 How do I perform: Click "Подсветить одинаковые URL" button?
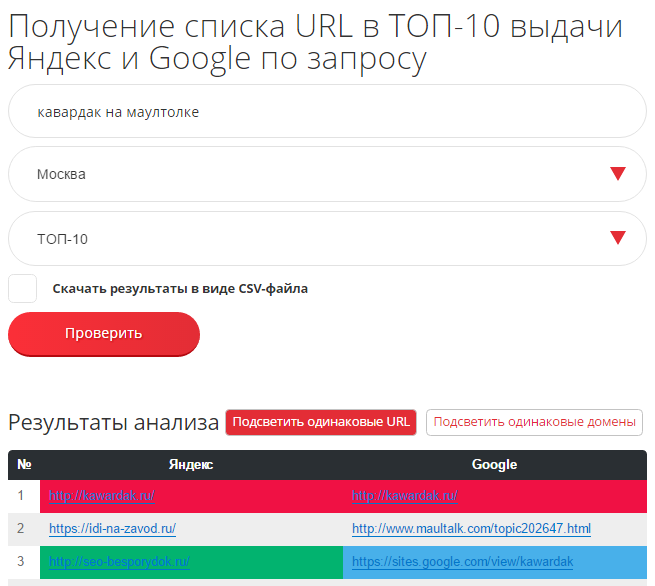(x=321, y=422)
